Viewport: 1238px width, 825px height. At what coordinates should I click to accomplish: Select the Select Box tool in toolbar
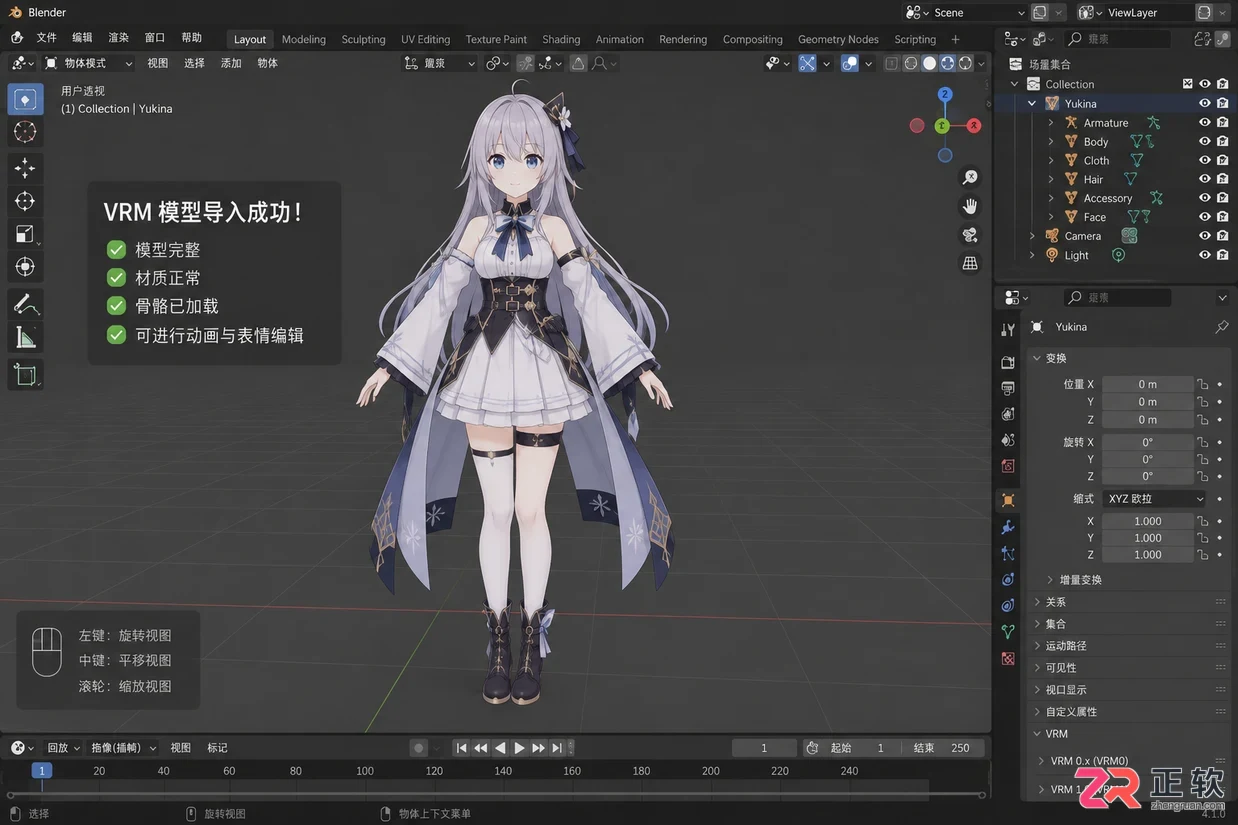(26, 99)
